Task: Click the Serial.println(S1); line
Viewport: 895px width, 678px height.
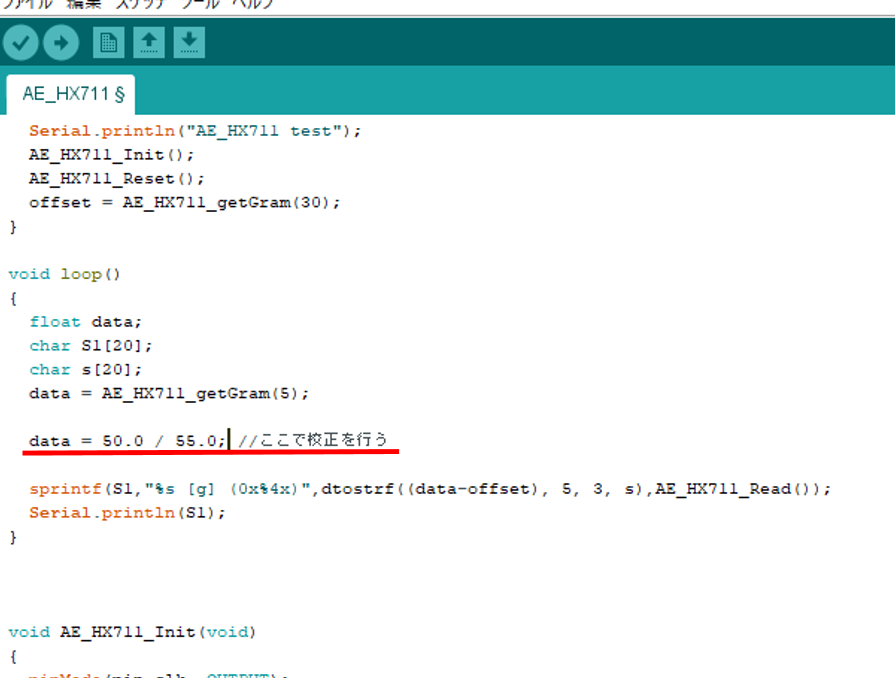Action: 127,514
